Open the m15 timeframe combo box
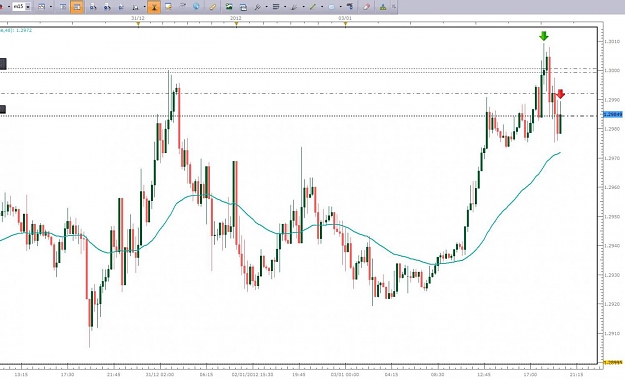 (21, 7)
